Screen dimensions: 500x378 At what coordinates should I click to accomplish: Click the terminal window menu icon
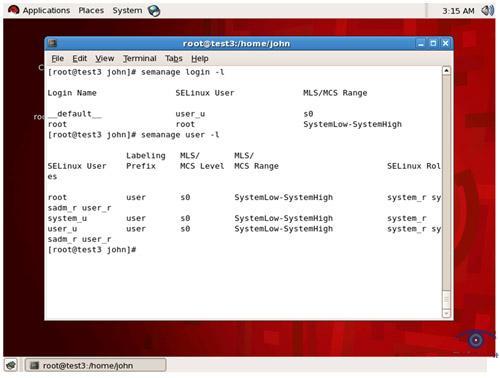52,43
